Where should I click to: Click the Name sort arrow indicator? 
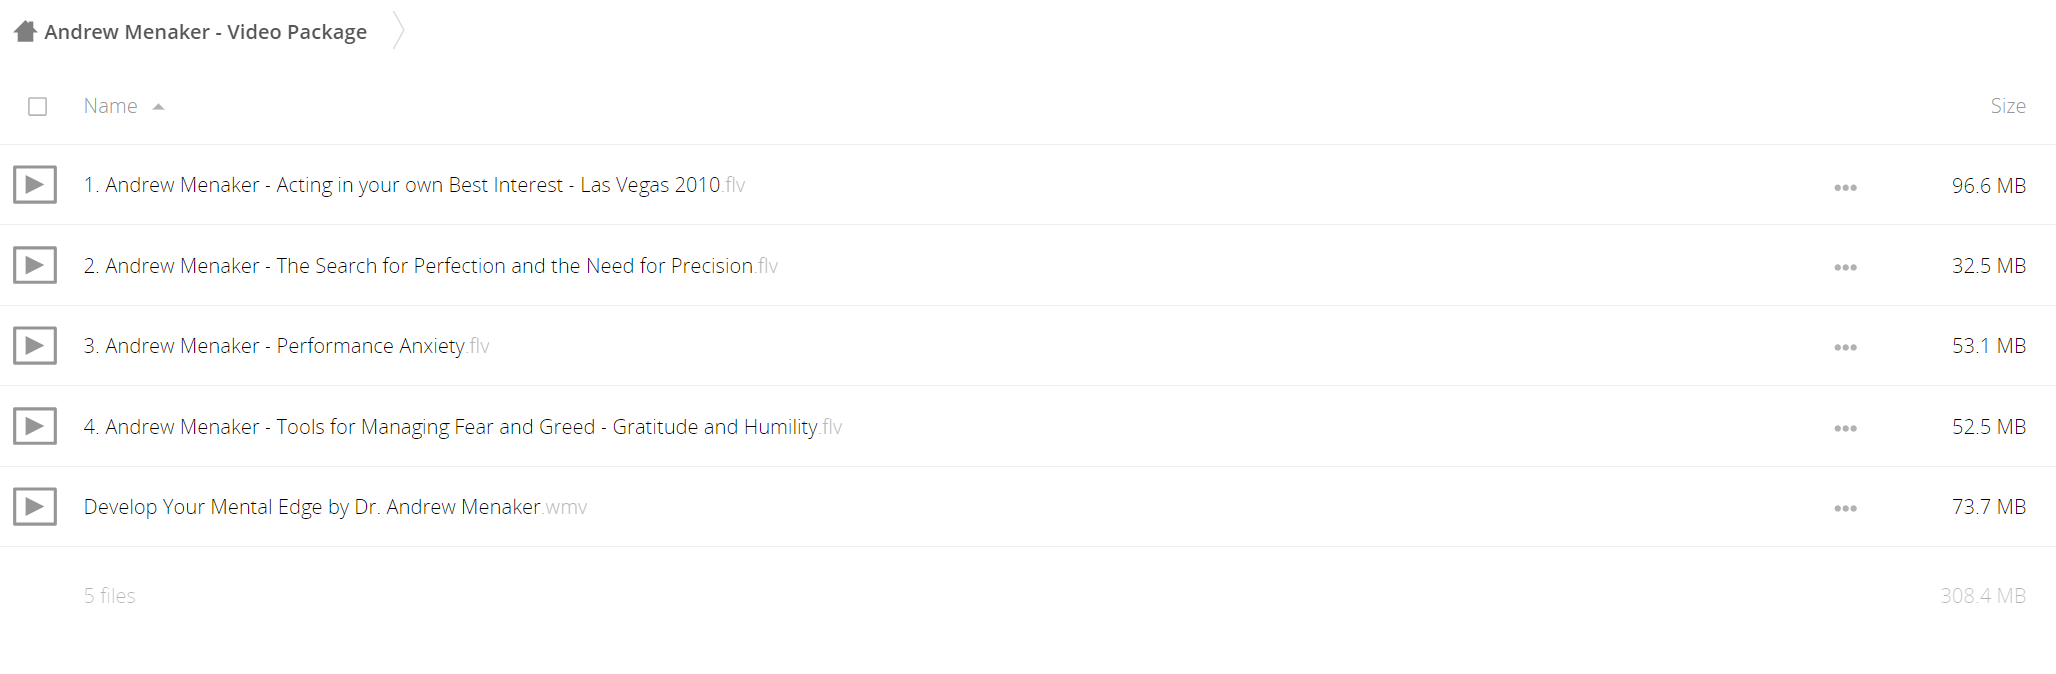coord(158,107)
